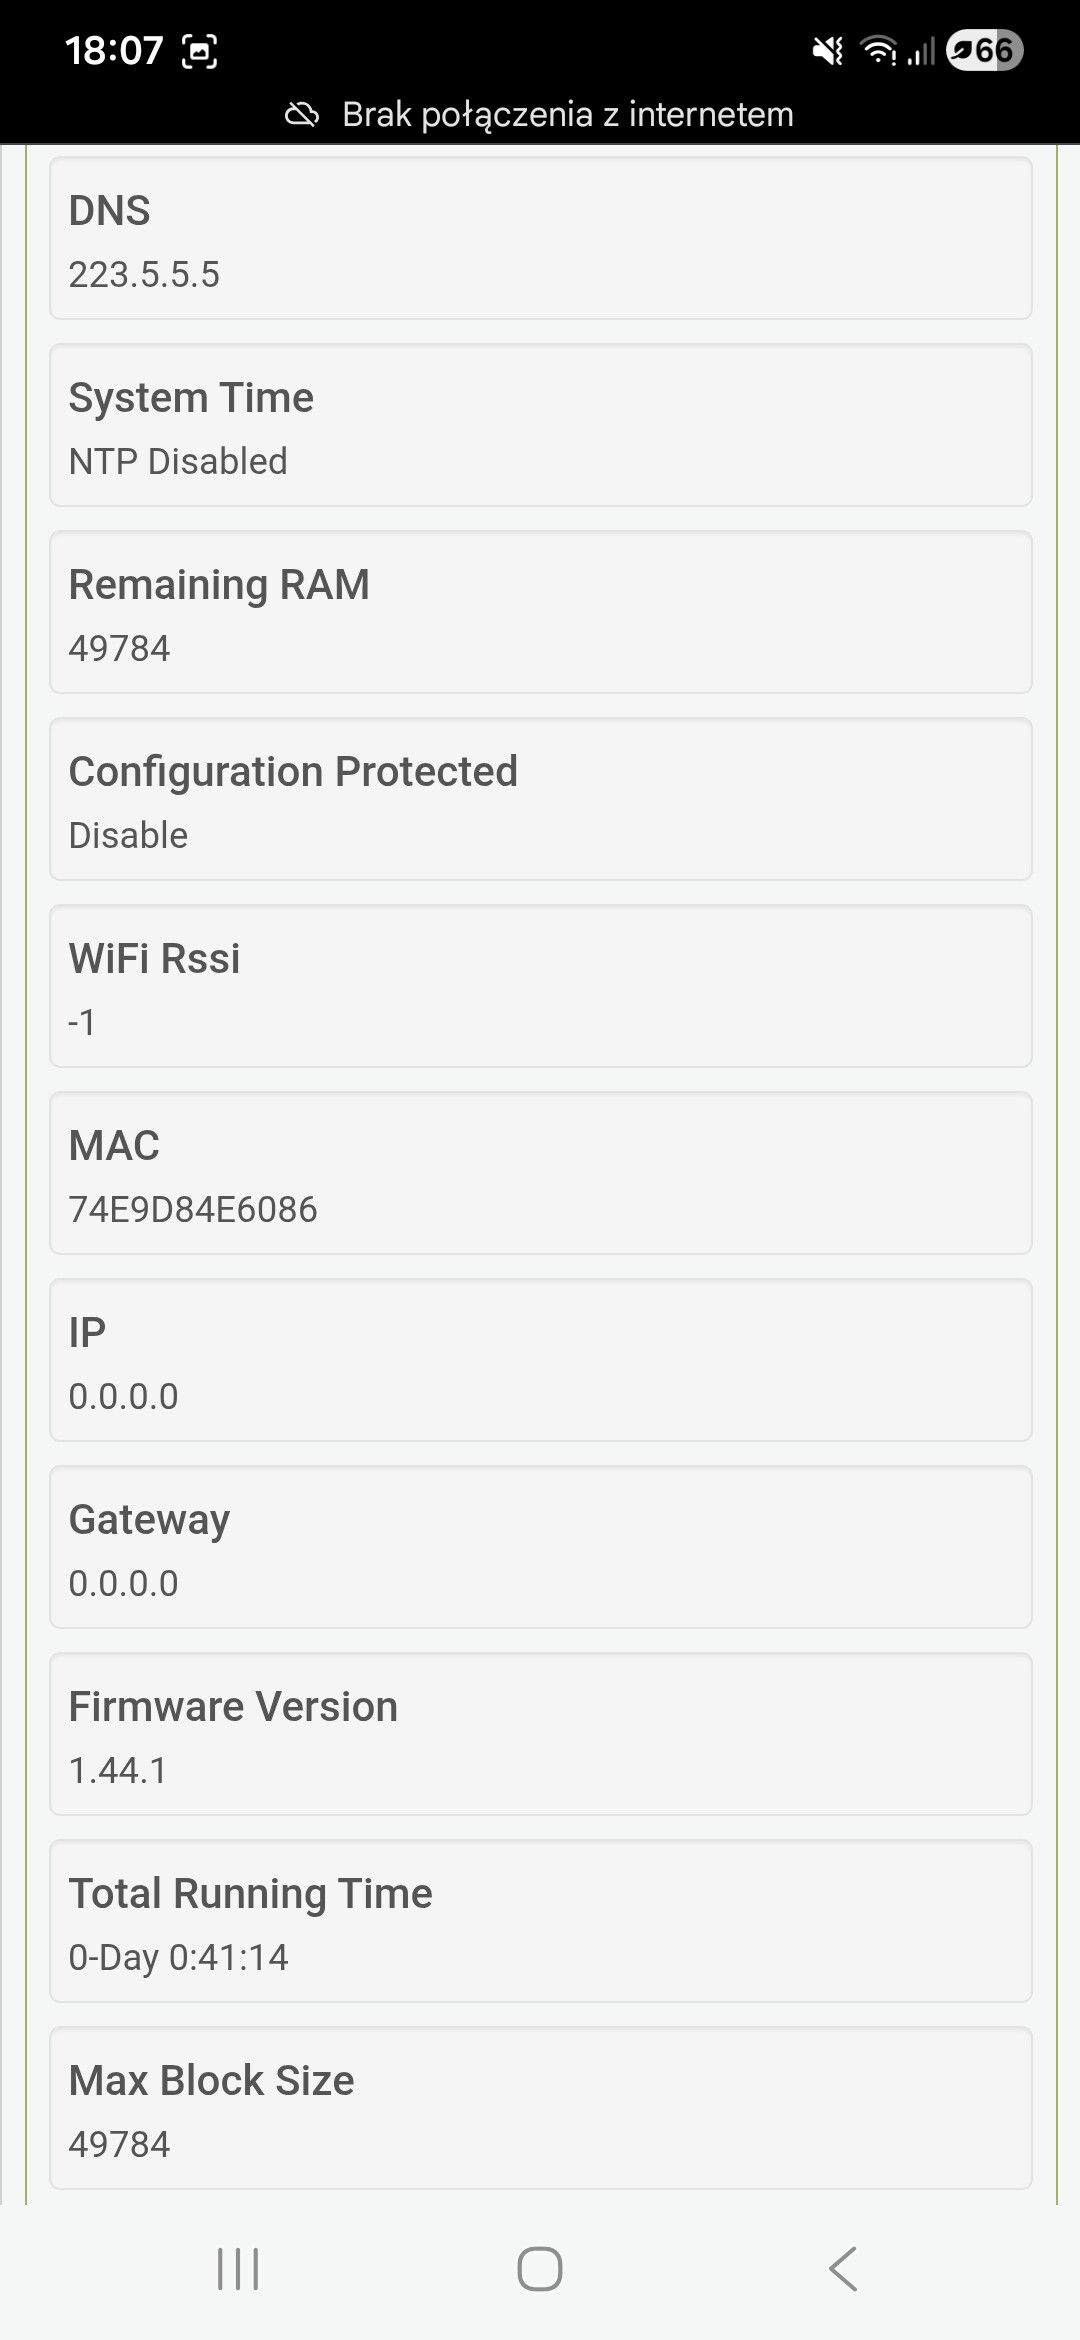Screen dimensions: 1080x2340
Task: Select the DNS info card
Action: [x=540, y=238]
